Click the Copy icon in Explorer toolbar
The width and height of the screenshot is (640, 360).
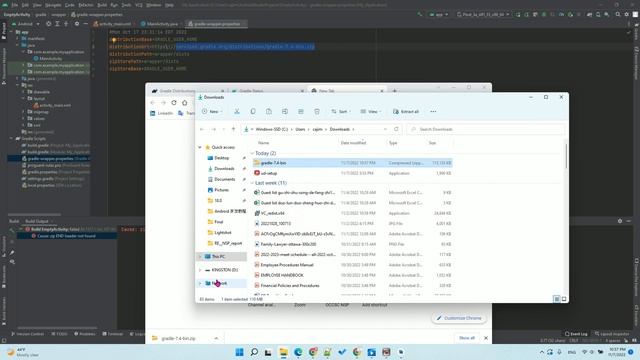point(253,111)
